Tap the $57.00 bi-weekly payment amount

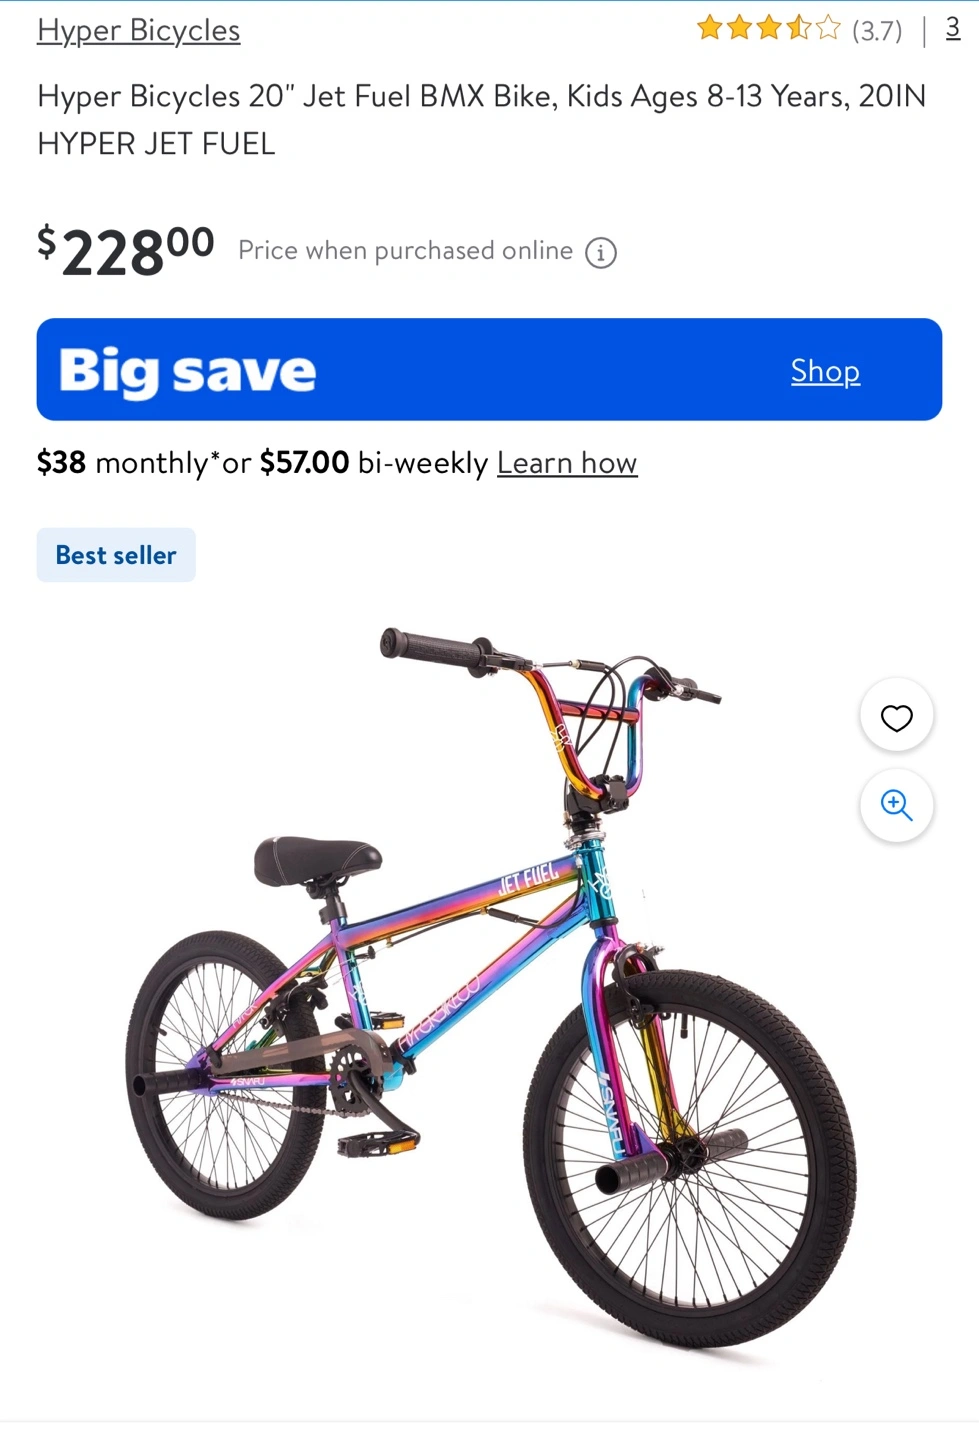tap(304, 462)
